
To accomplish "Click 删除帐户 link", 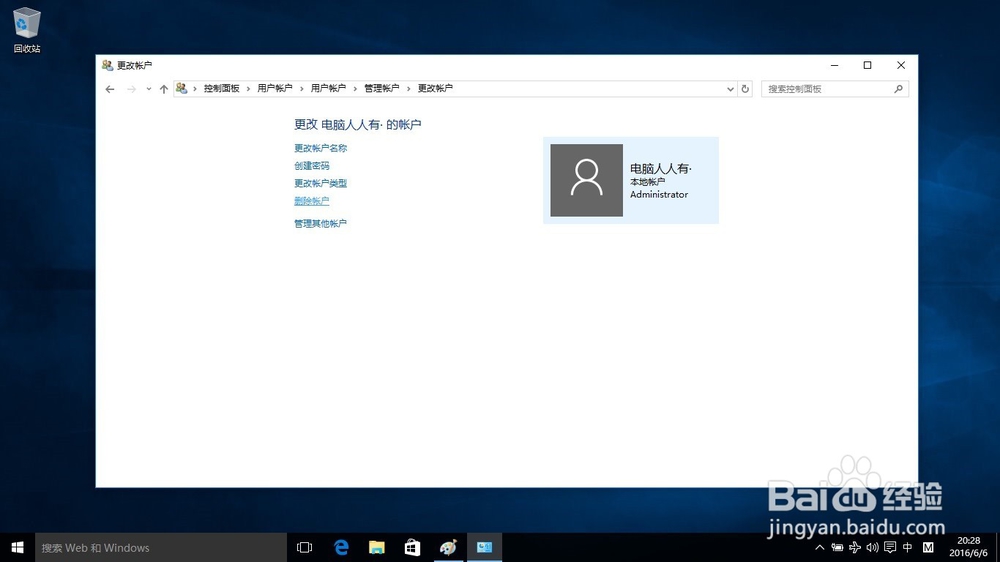I will click(312, 201).
